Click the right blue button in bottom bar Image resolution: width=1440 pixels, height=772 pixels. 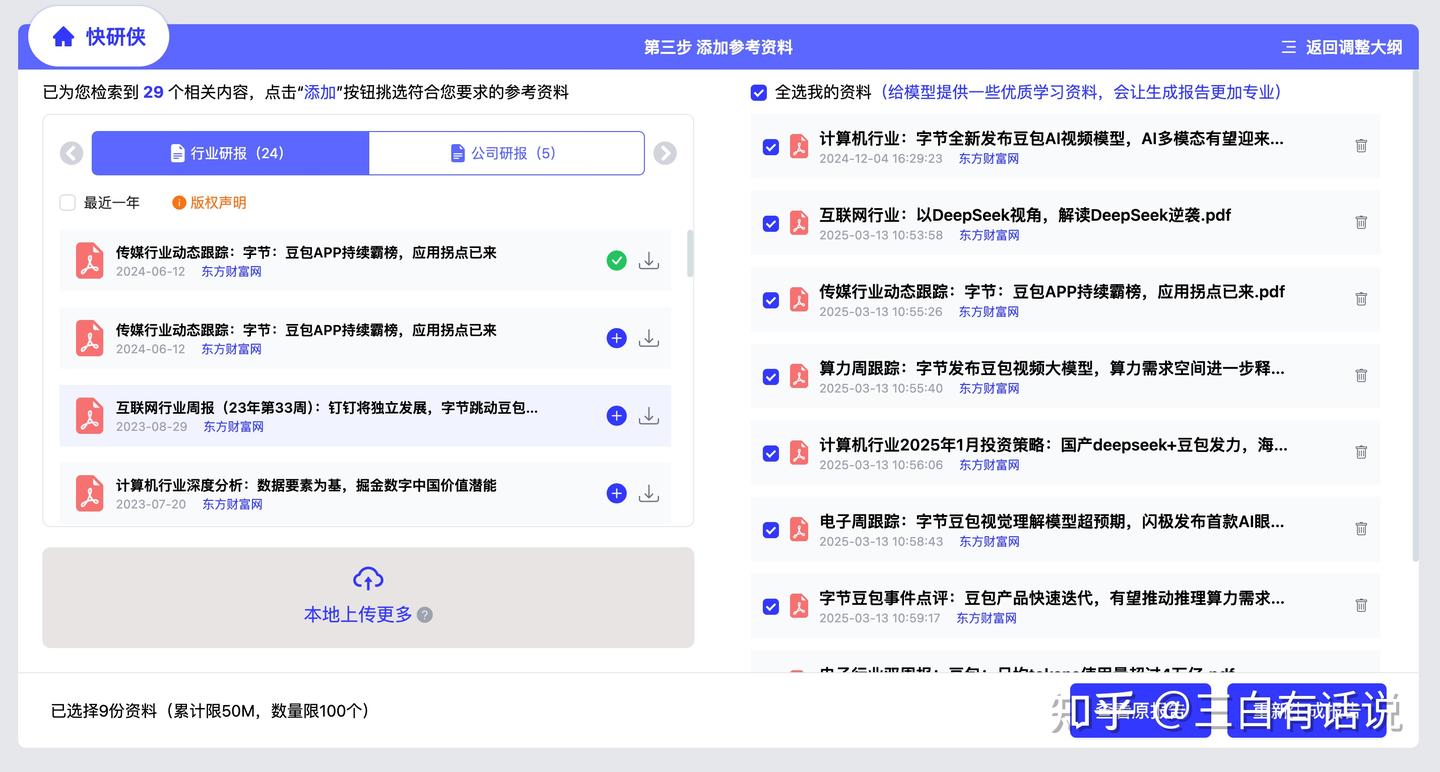tap(1307, 711)
